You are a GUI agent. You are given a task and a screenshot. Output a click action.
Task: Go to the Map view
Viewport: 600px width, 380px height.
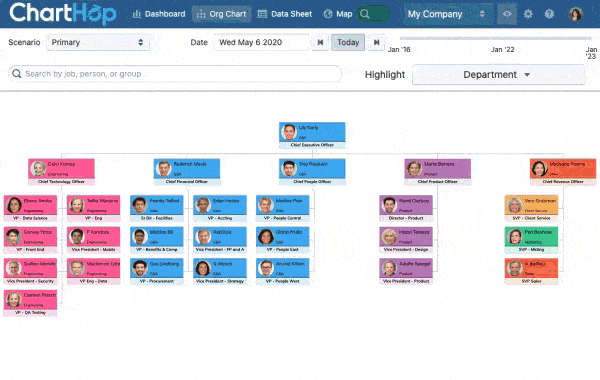(x=338, y=14)
